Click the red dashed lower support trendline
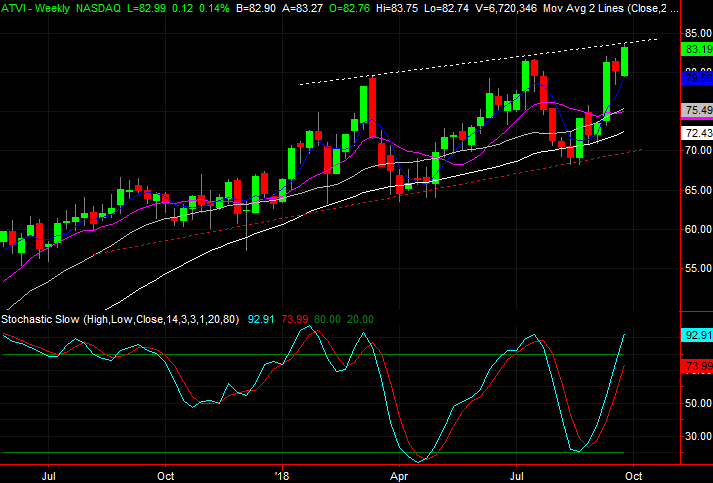Viewport: 713px width, 483px height. click(368, 201)
